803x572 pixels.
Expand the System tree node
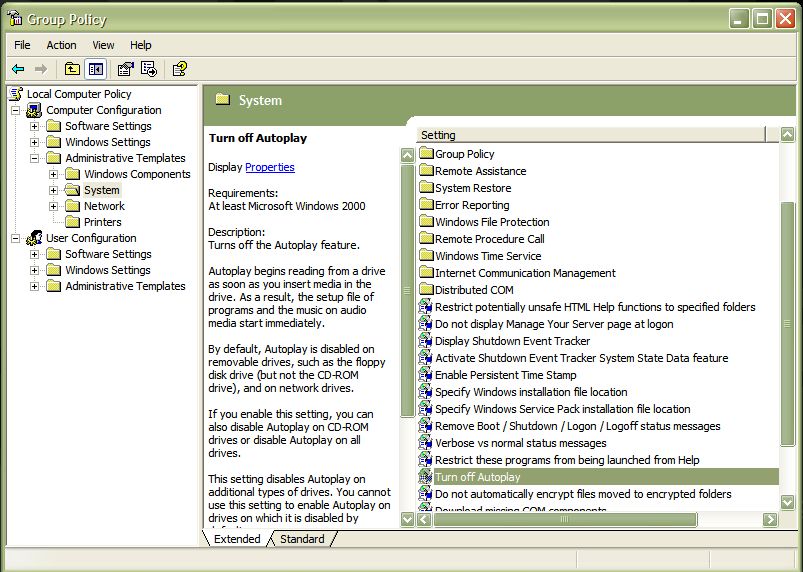pos(53,190)
